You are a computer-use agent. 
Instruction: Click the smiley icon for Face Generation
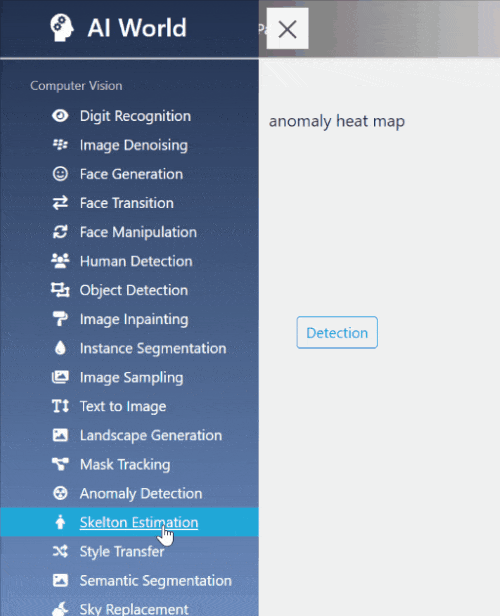point(60,174)
